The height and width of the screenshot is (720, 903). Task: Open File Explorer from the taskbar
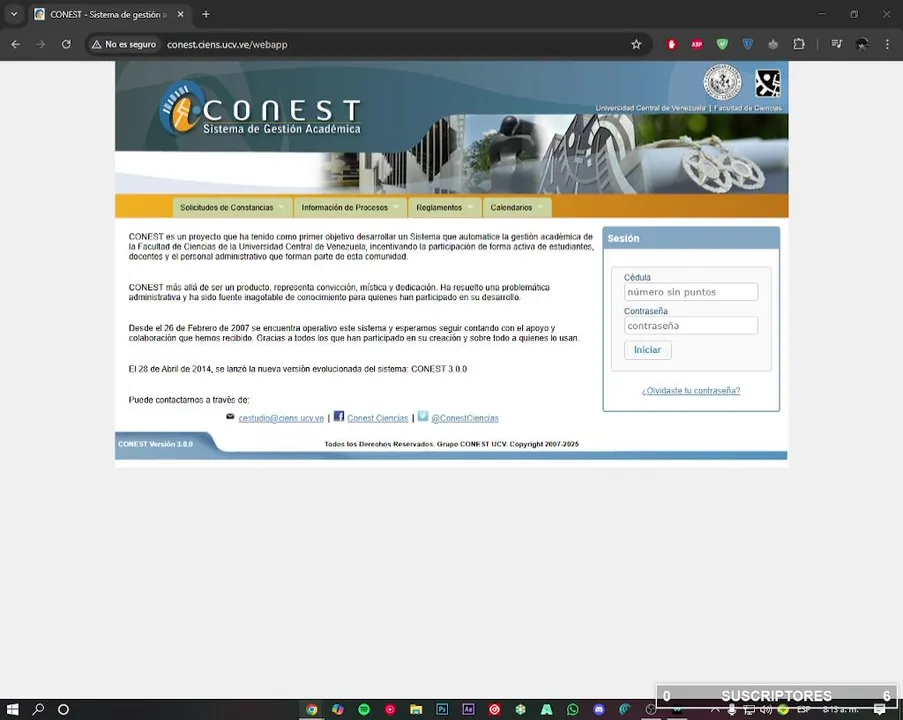(416, 710)
